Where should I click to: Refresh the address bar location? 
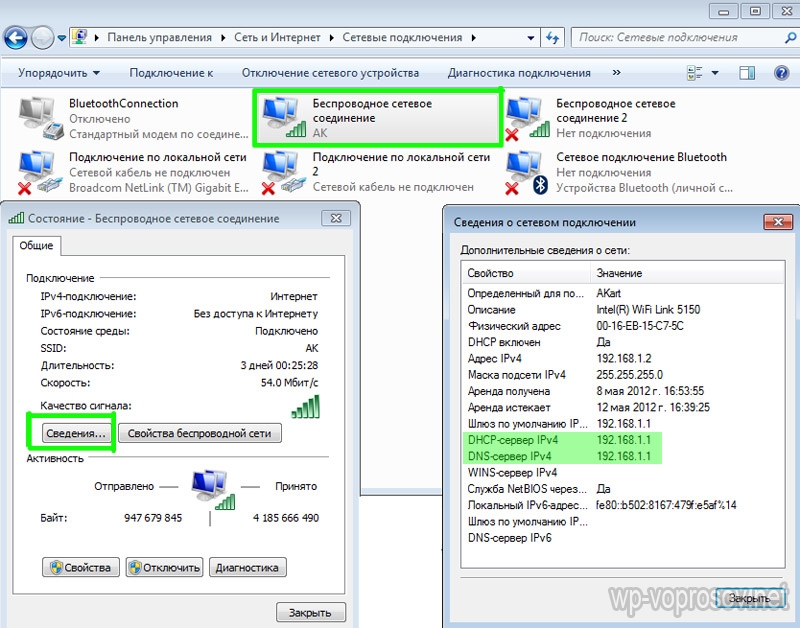[x=553, y=38]
